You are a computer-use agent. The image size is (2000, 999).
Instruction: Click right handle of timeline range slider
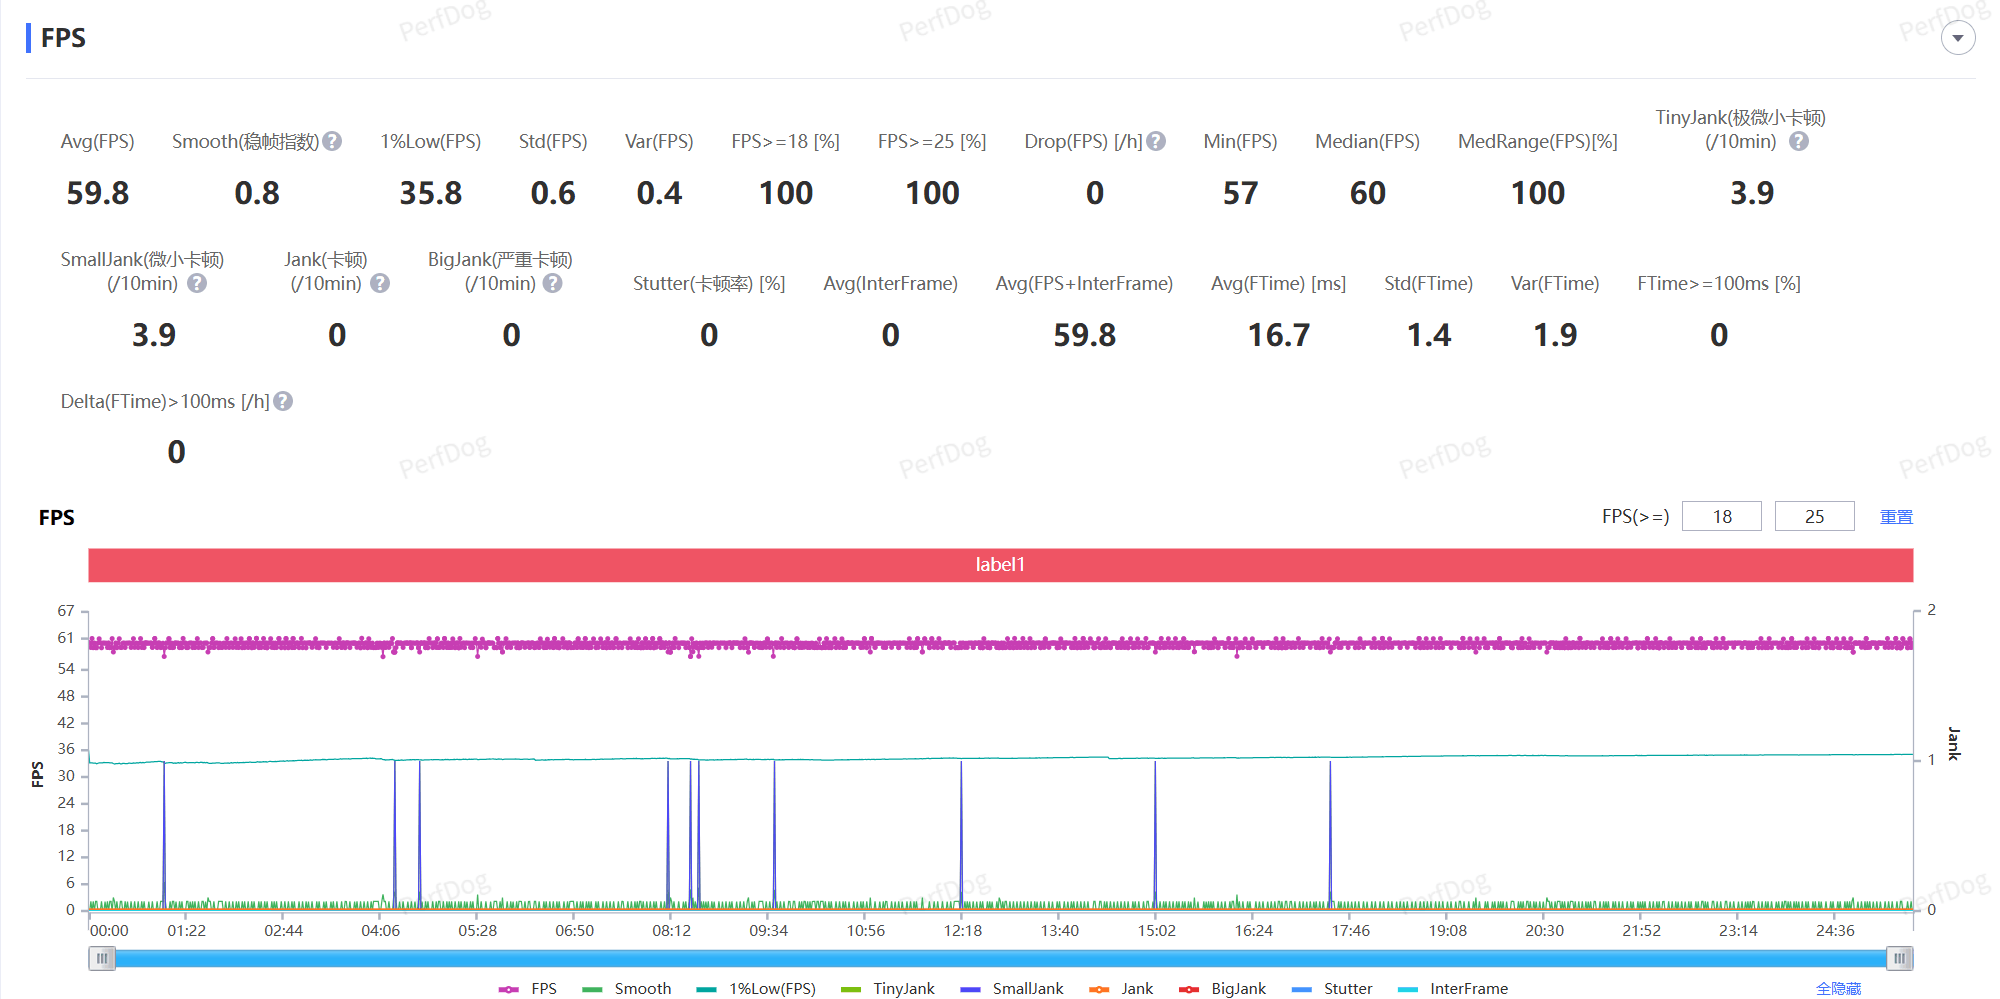tap(1899, 959)
